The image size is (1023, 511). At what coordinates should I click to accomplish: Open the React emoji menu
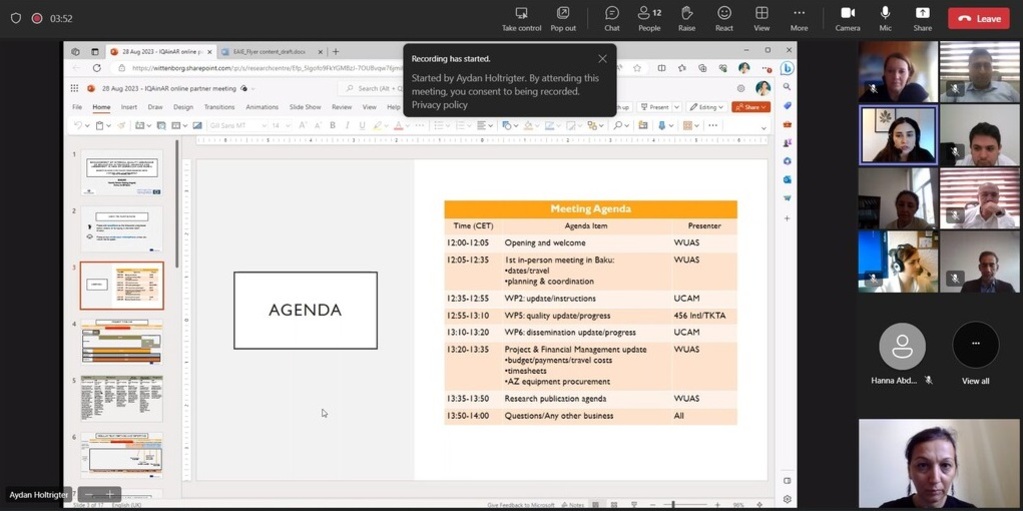point(724,18)
